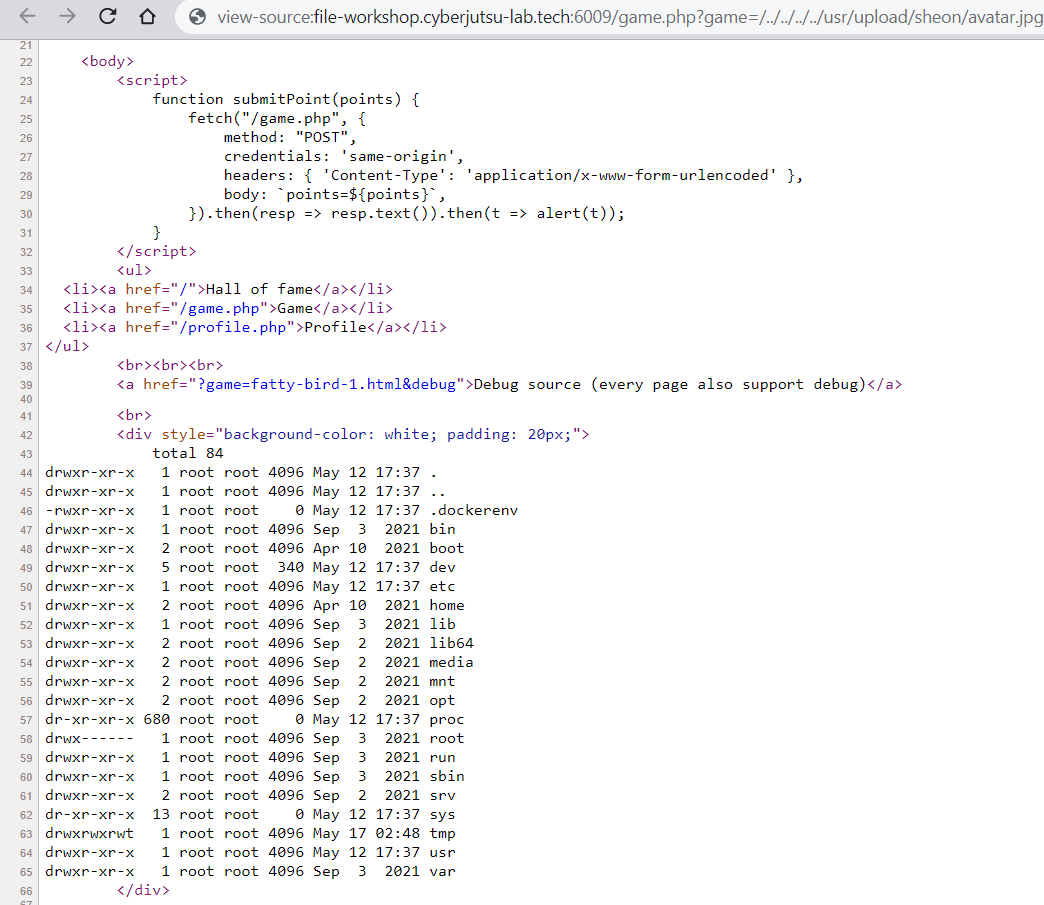Click the media directory row

pyautogui.click(x=259, y=662)
